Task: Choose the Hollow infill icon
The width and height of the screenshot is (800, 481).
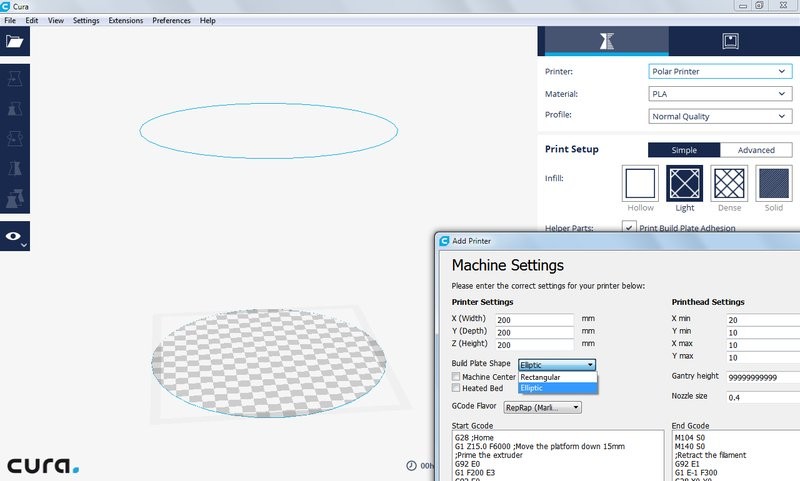Action: [640, 183]
